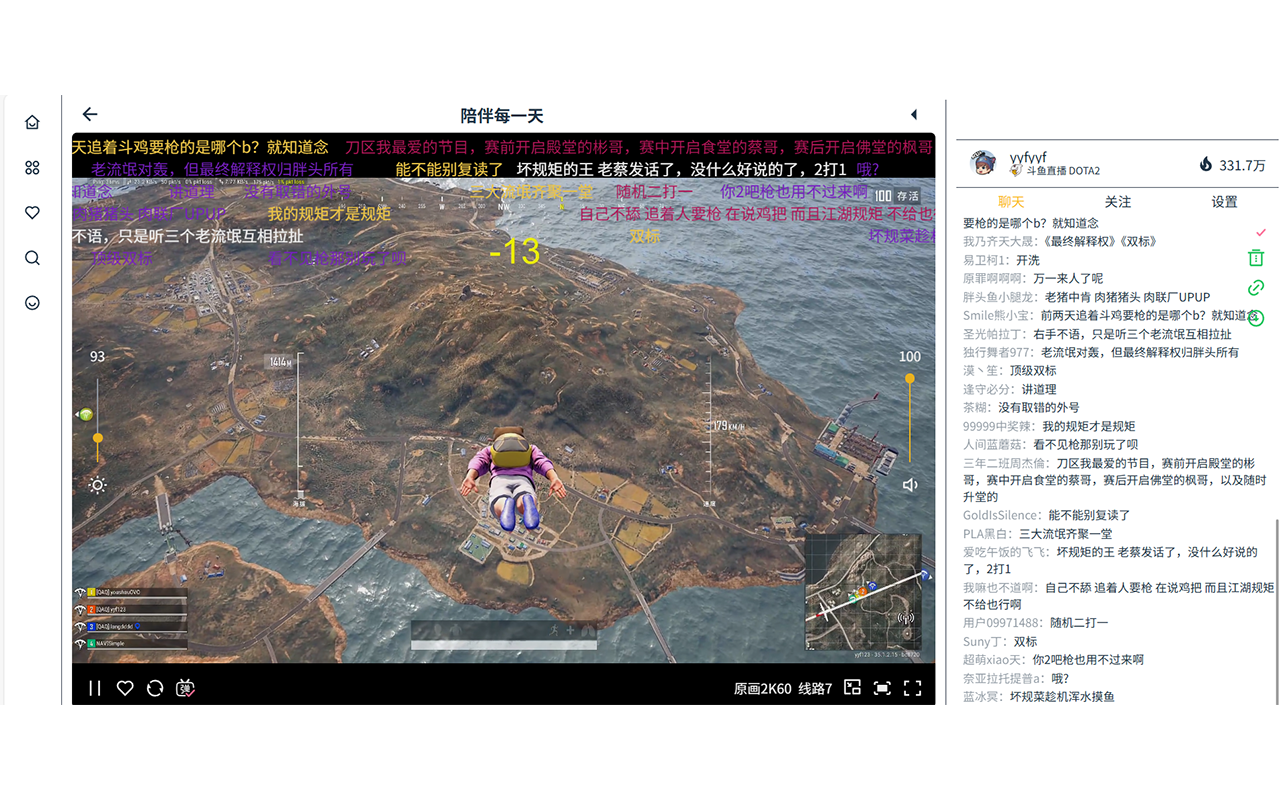Adjust the volume slider at 100

[909, 420]
